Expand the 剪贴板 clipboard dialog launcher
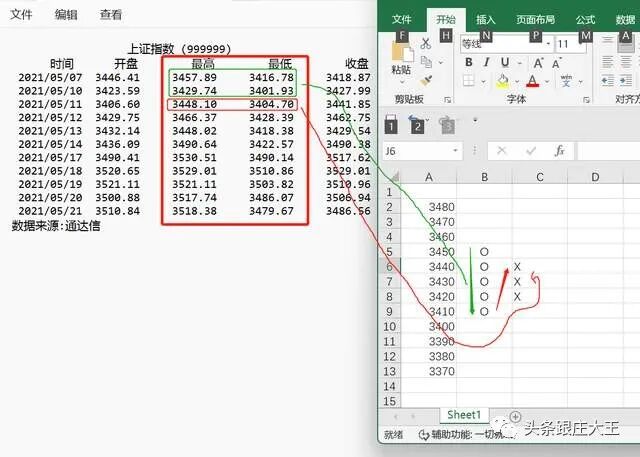Image resolution: width=640 pixels, height=457 pixels. (447, 100)
